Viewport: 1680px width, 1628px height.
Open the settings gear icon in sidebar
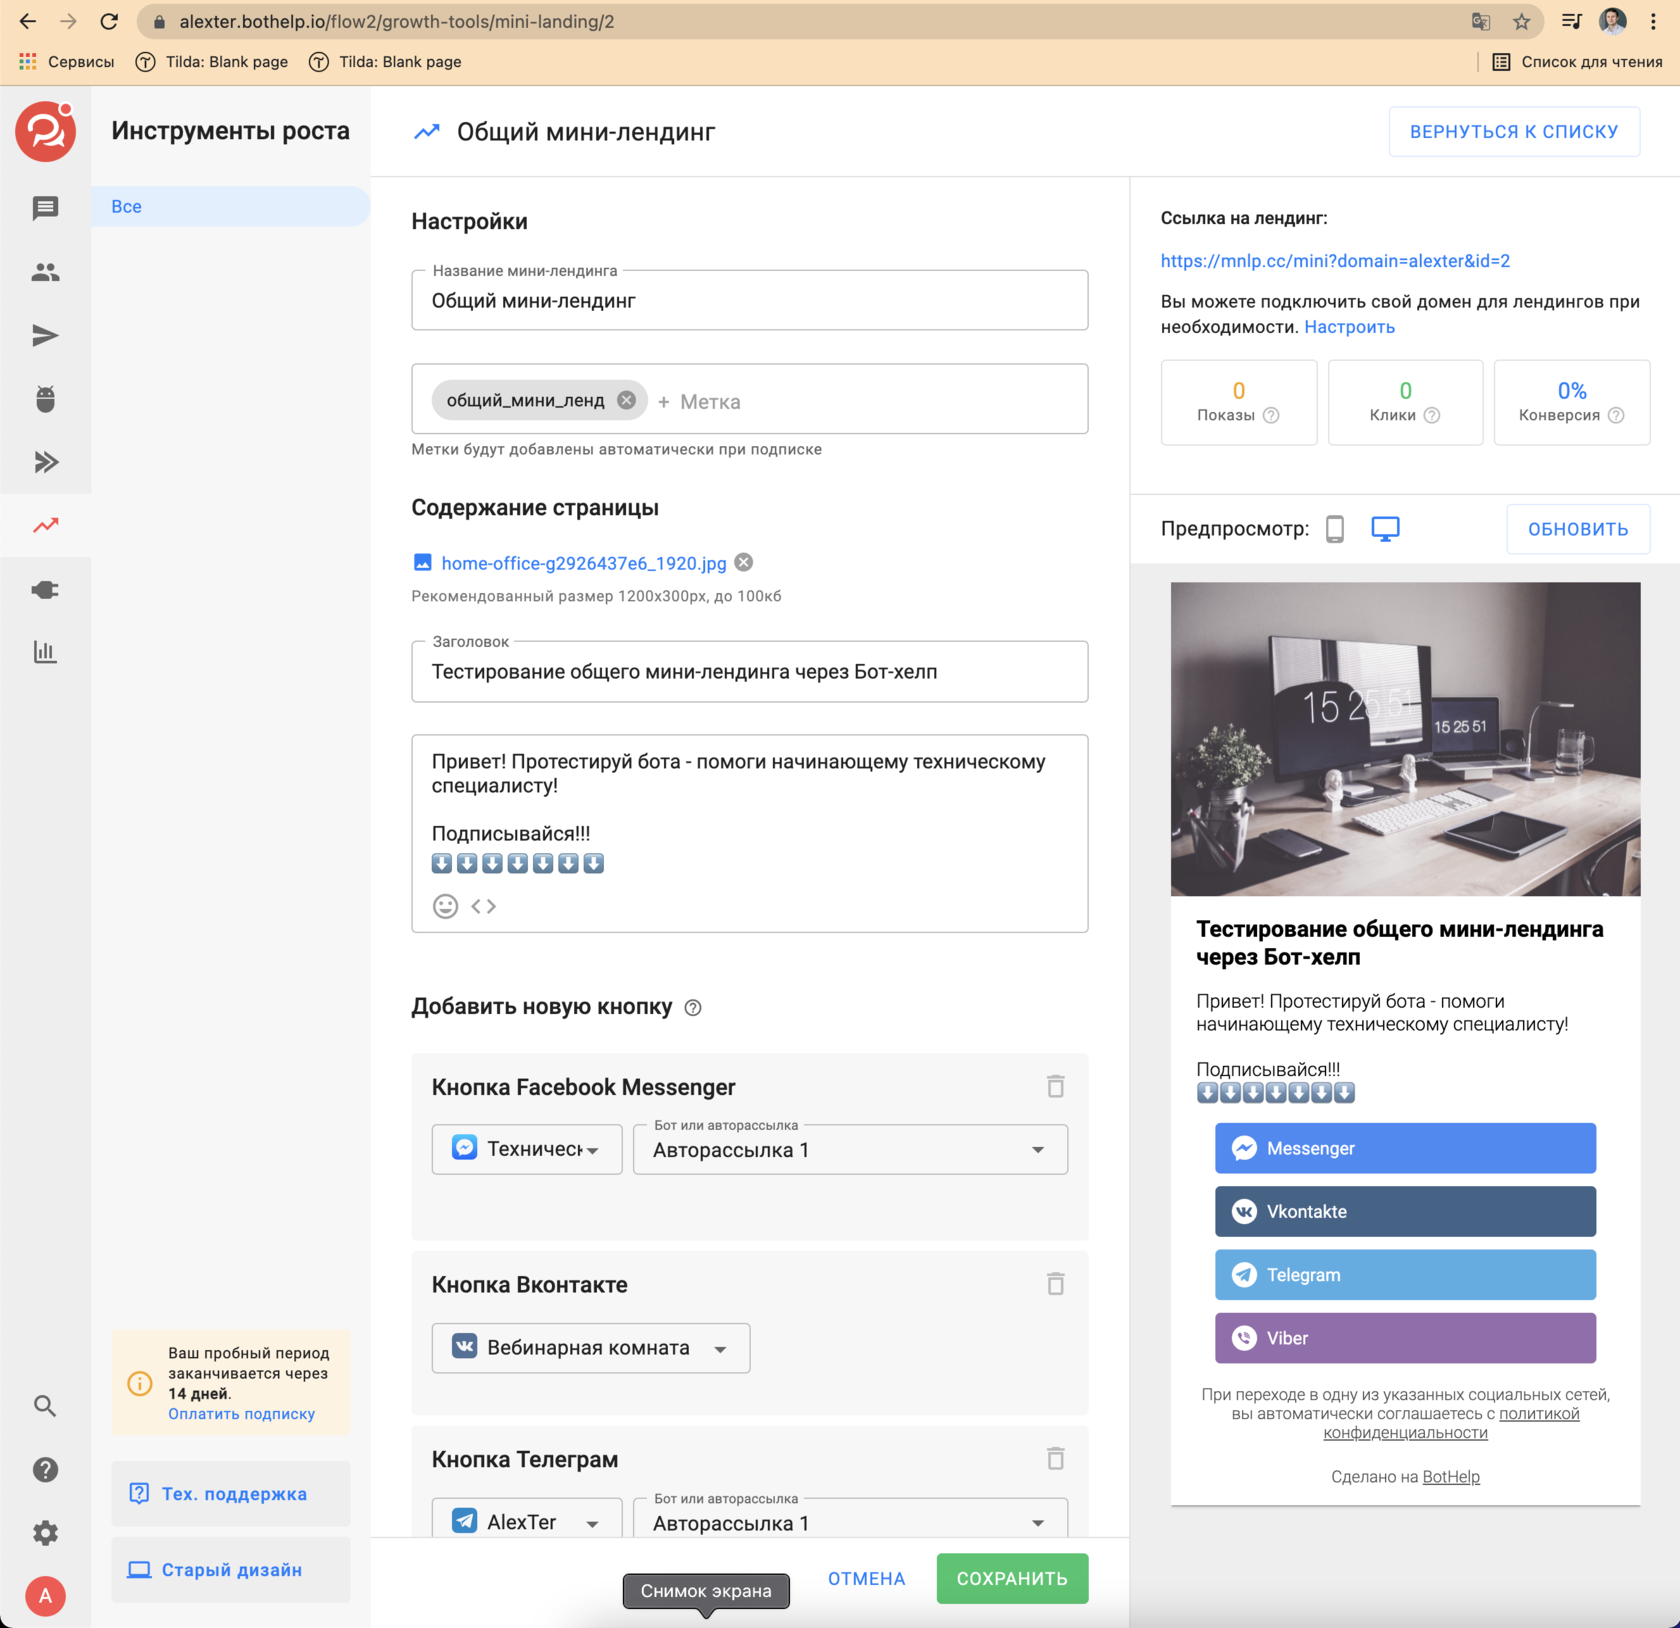(45, 1533)
